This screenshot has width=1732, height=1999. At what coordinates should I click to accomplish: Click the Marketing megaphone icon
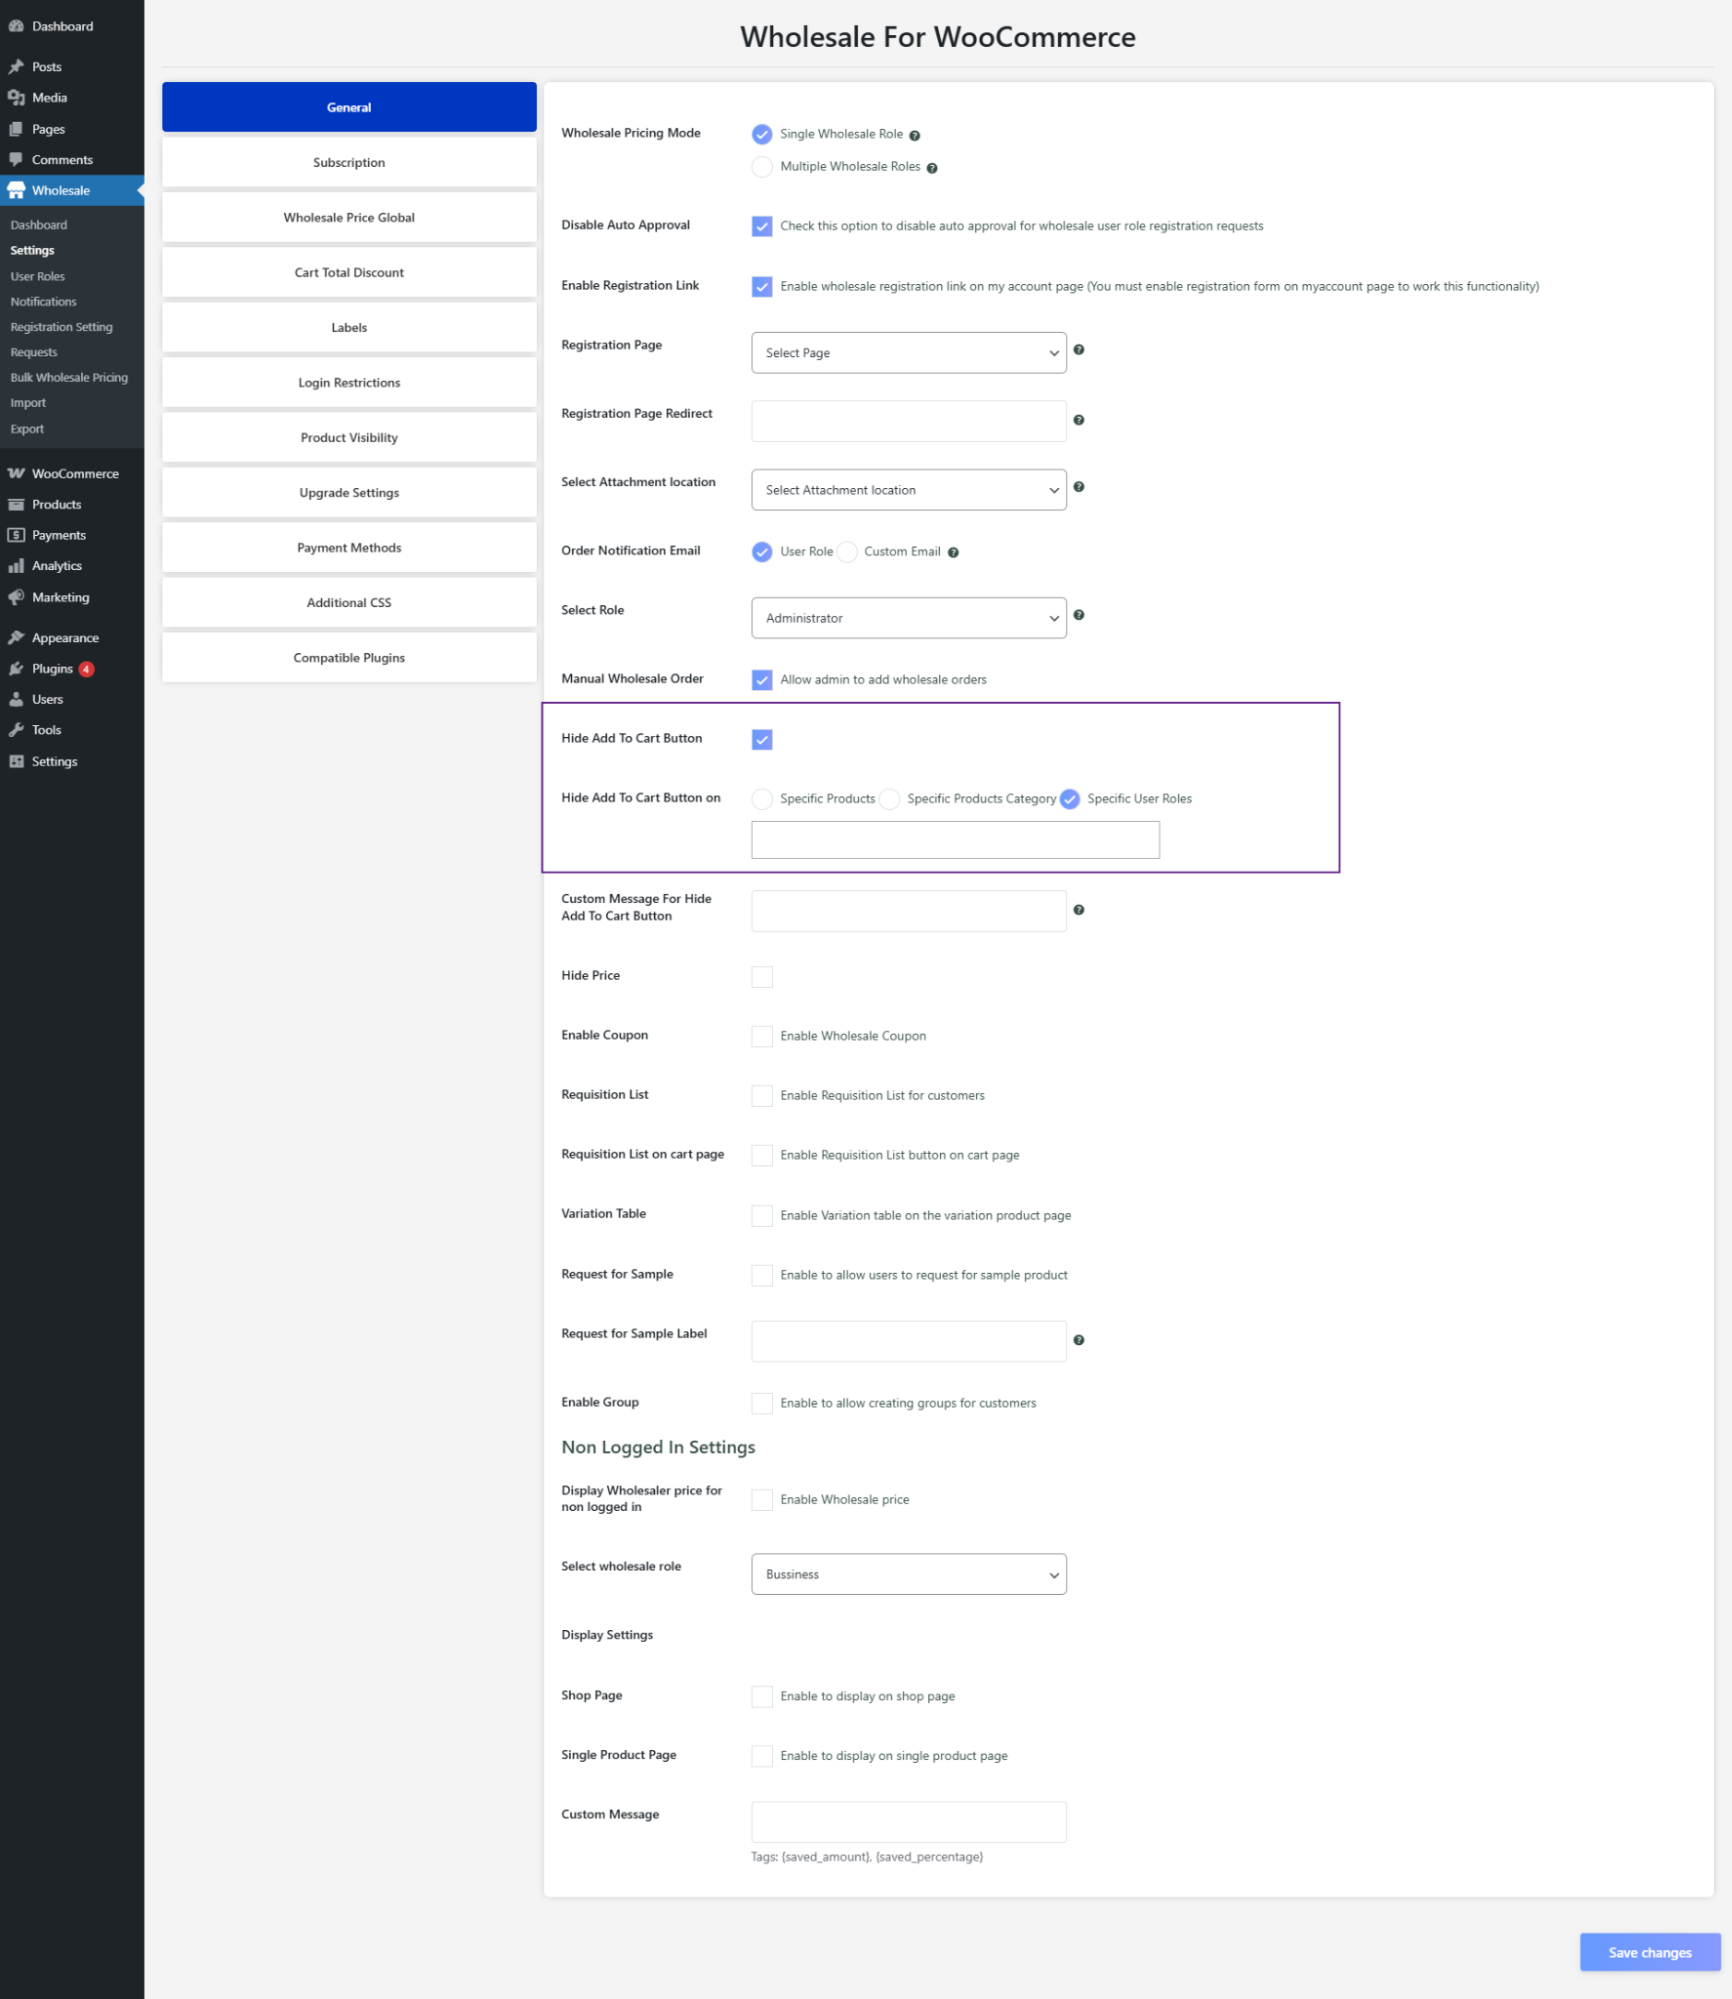click(x=16, y=597)
